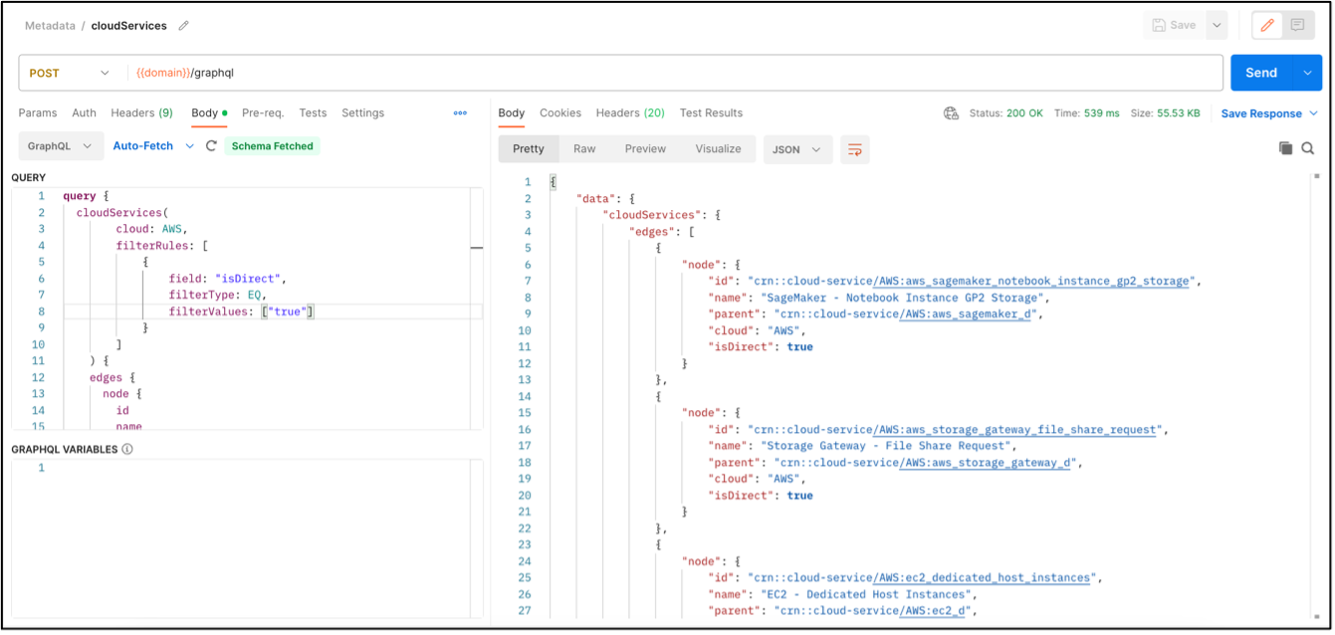1335x635 pixels.
Task: Click the network globe icon near Status
Action: [x=951, y=113]
